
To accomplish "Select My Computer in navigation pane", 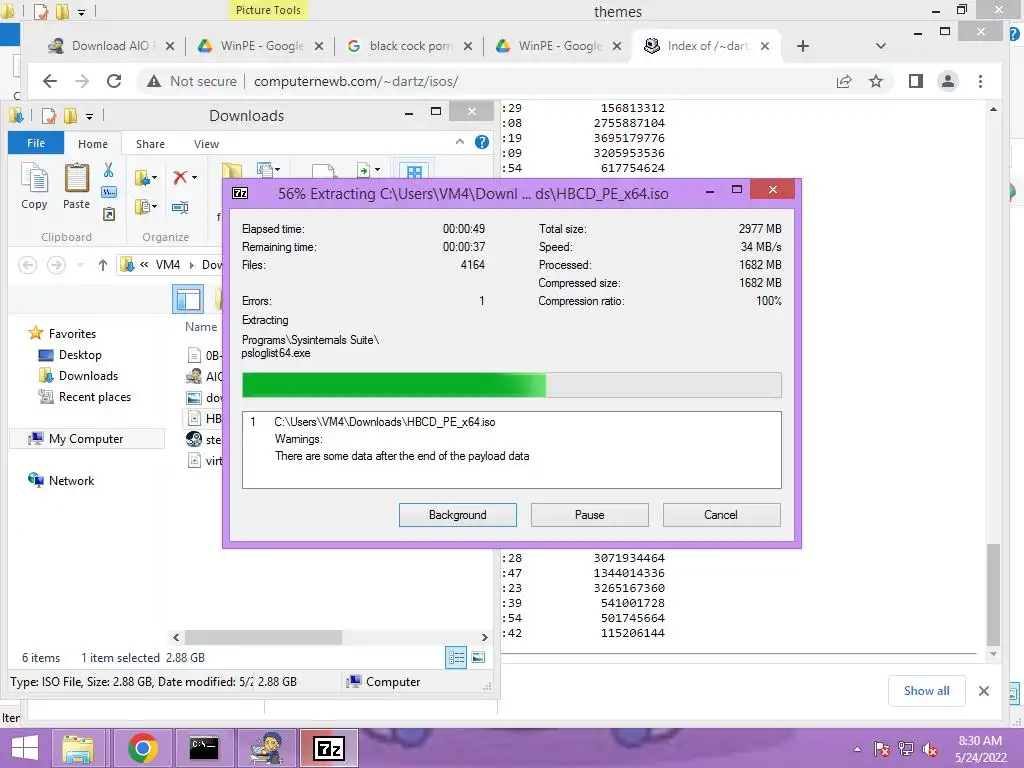I will click(86, 439).
